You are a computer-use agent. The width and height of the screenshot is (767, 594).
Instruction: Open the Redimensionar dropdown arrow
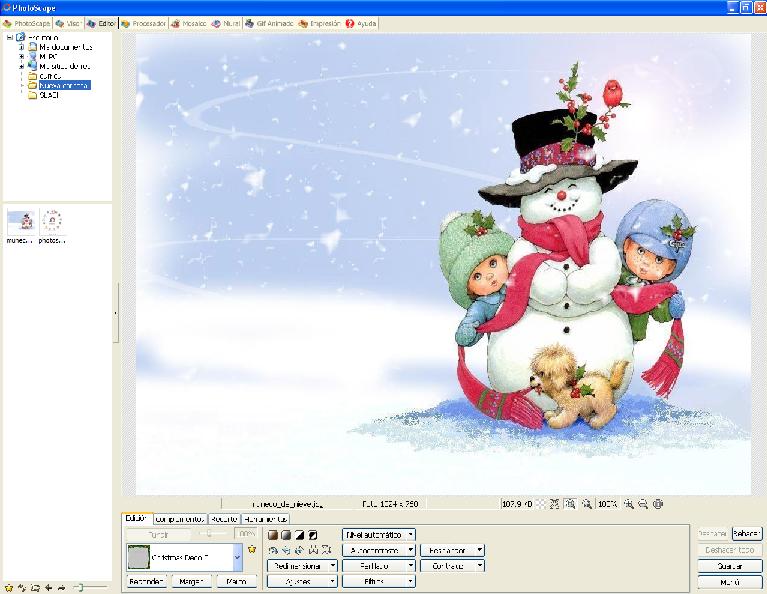[x=332, y=566]
